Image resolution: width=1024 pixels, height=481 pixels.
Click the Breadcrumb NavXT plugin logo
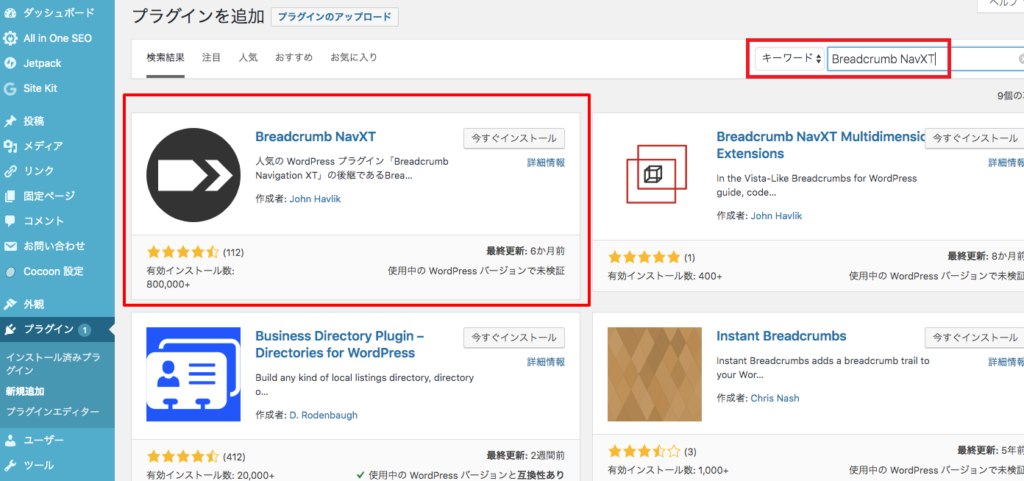pyautogui.click(x=194, y=175)
